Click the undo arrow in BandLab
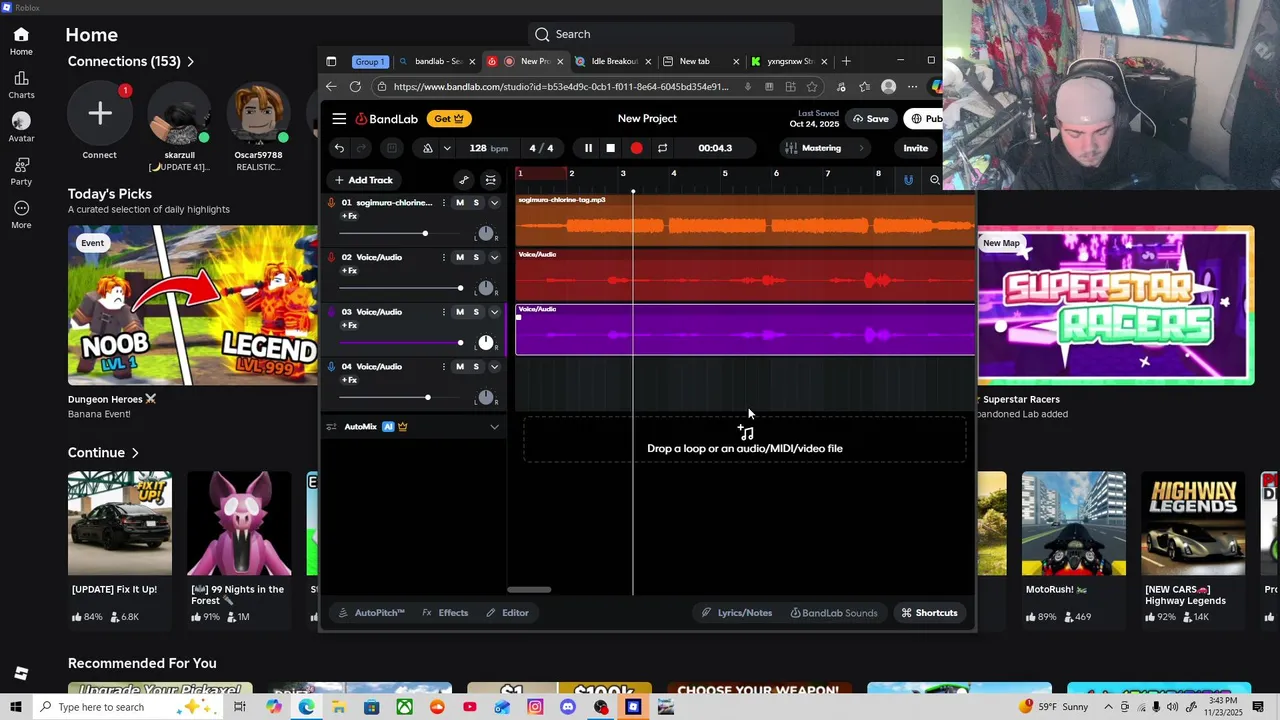Viewport: 1280px width, 720px height. (x=339, y=148)
